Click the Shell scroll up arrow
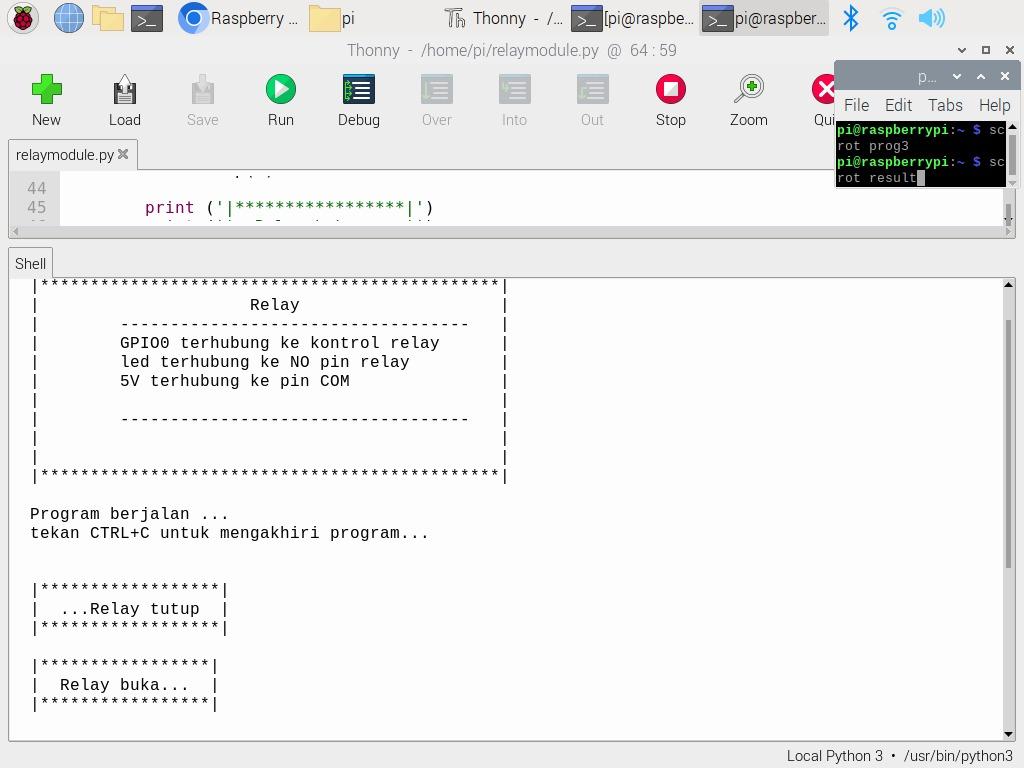Viewport: 1024px width, 768px height. pyautogui.click(x=1008, y=285)
